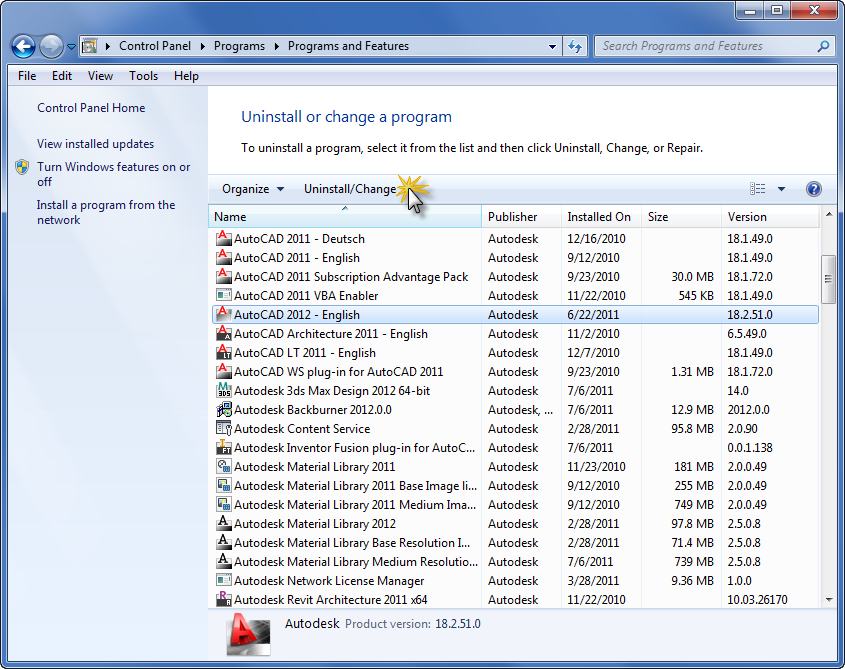The height and width of the screenshot is (669, 845).
Task: Click the large AutoCAD logo in details pane
Action: pos(248,634)
